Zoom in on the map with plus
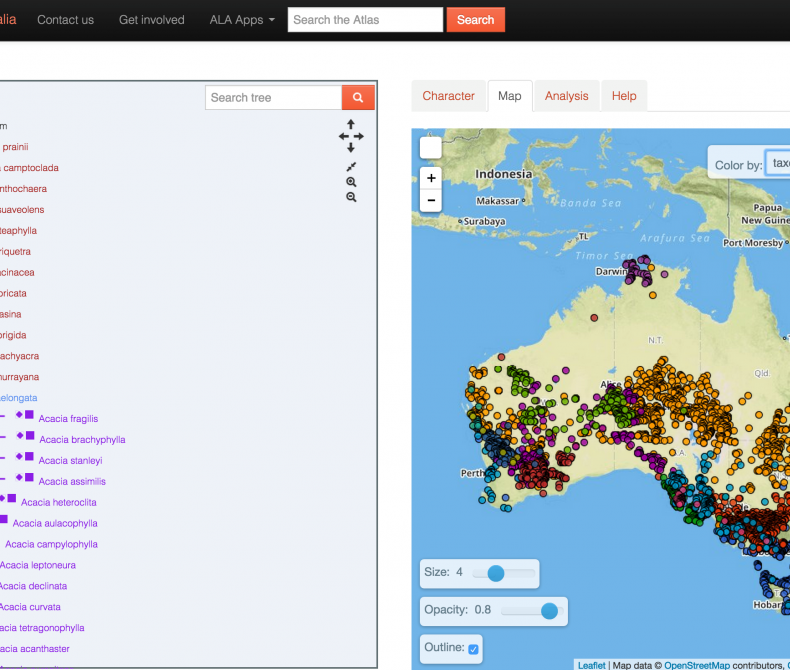The width and height of the screenshot is (790, 670). tap(431, 177)
